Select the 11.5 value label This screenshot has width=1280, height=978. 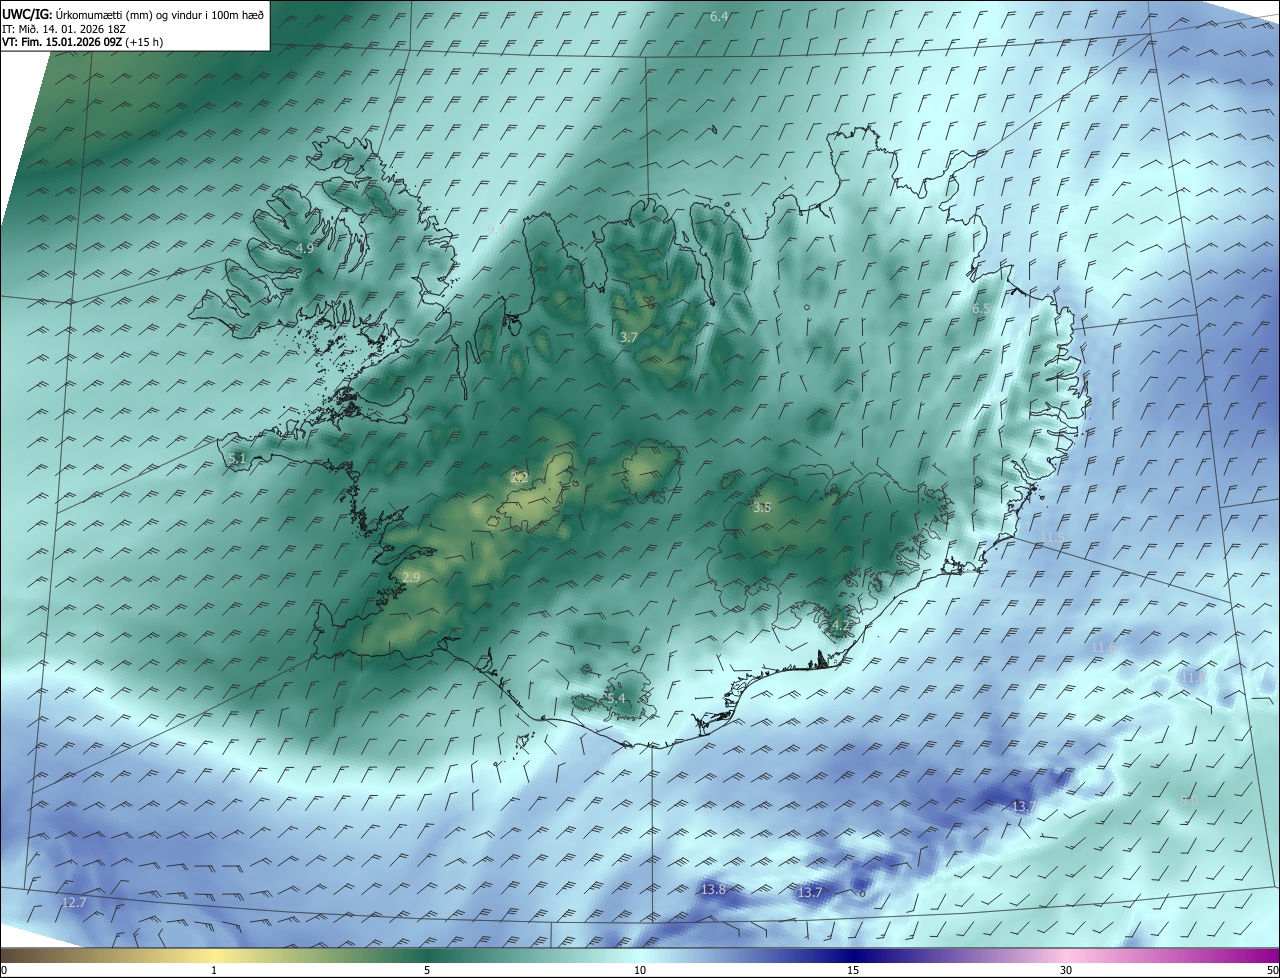point(1052,538)
